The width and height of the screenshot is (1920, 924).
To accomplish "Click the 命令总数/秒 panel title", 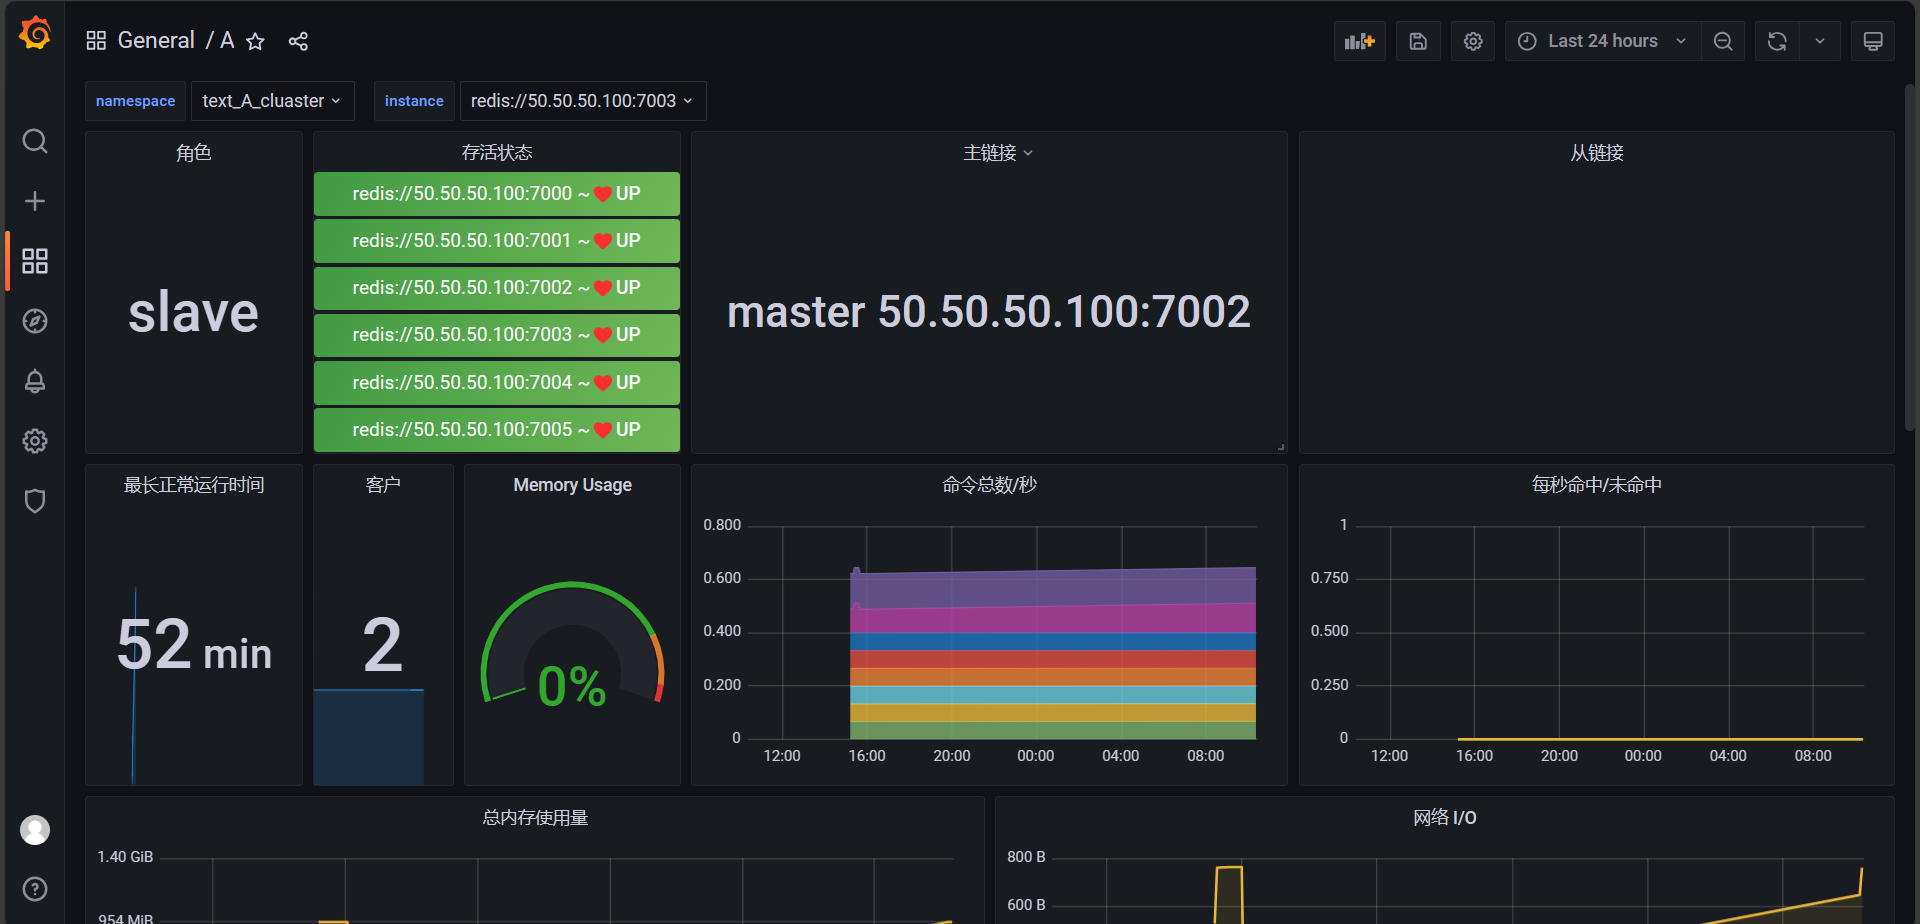I will click(989, 485).
